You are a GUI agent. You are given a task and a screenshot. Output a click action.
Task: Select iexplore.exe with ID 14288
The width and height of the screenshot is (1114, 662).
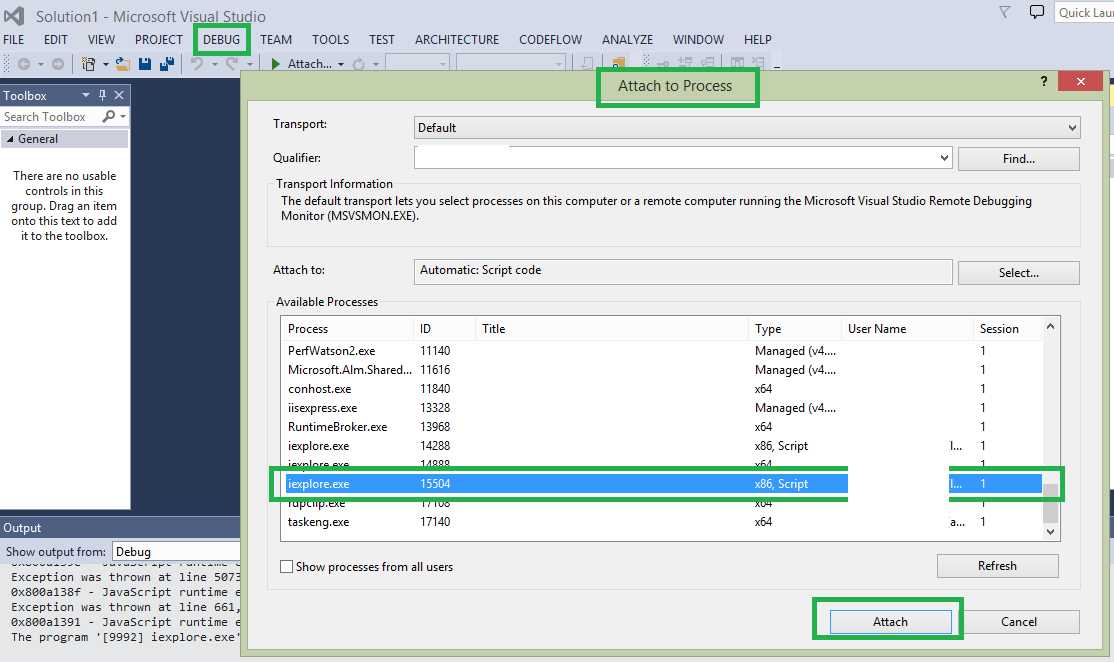[x=662, y=446]
